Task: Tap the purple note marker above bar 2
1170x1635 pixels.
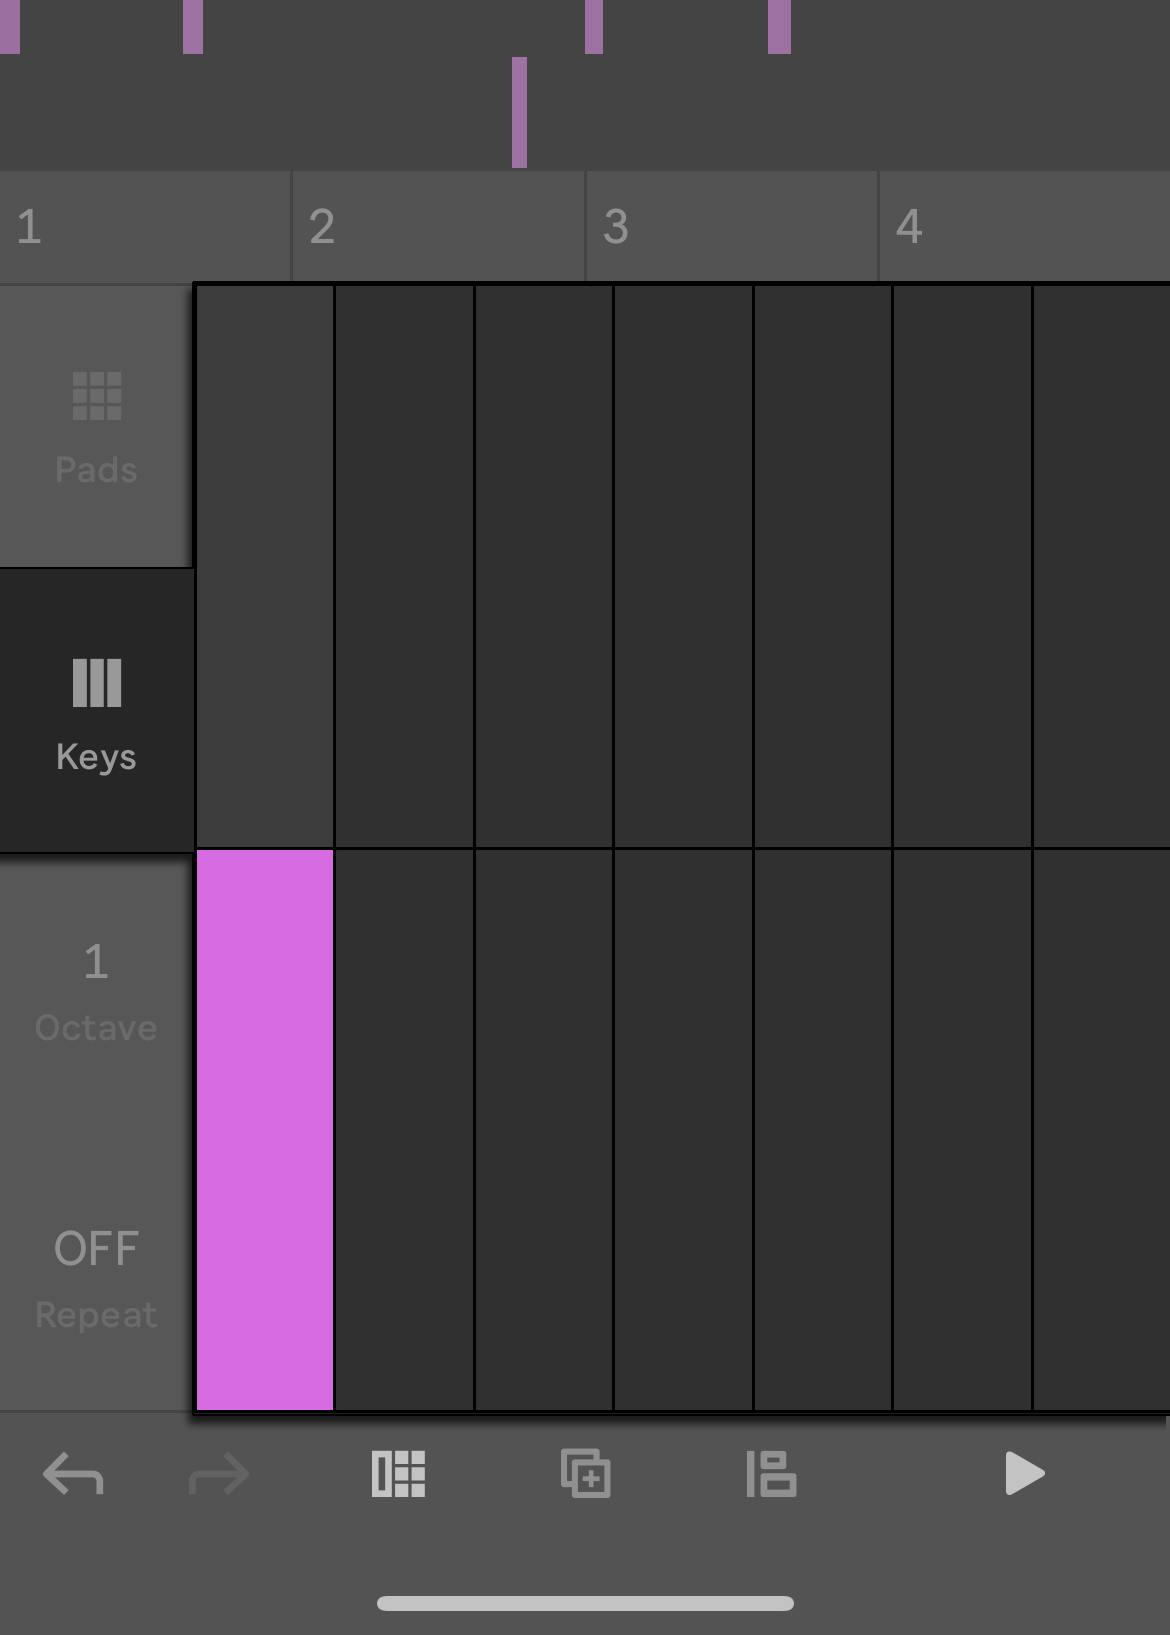Action: 519,110
